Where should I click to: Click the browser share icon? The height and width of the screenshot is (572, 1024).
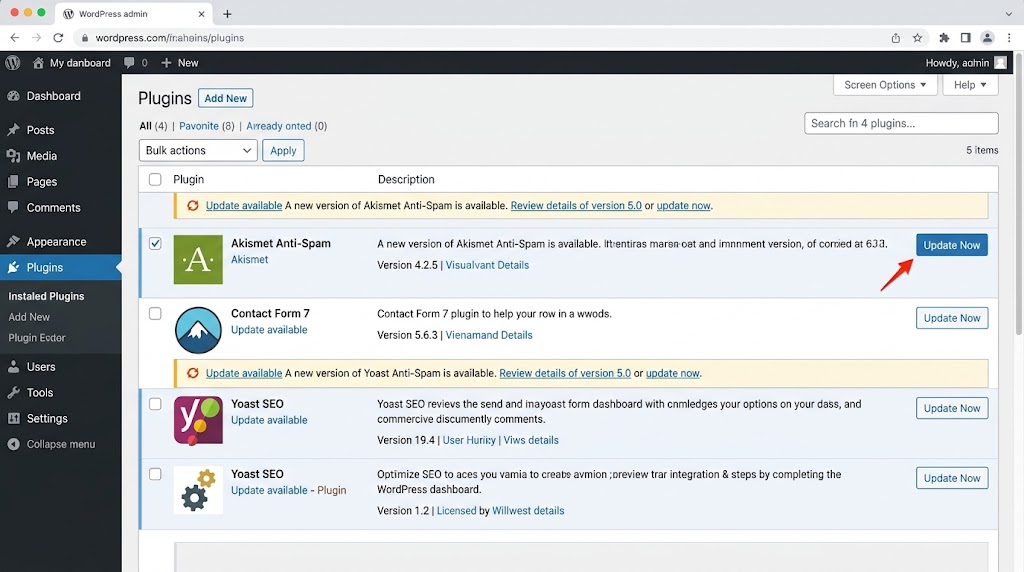point(895,38)
